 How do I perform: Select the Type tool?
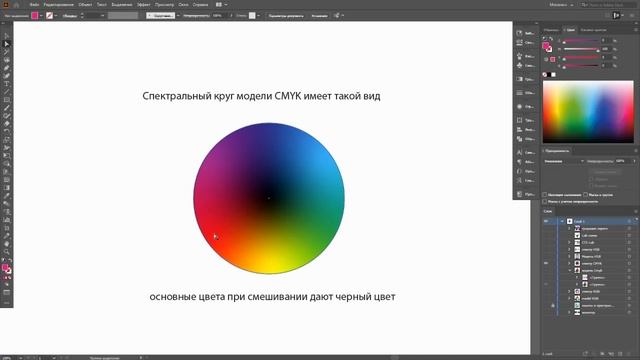(7, 84)
